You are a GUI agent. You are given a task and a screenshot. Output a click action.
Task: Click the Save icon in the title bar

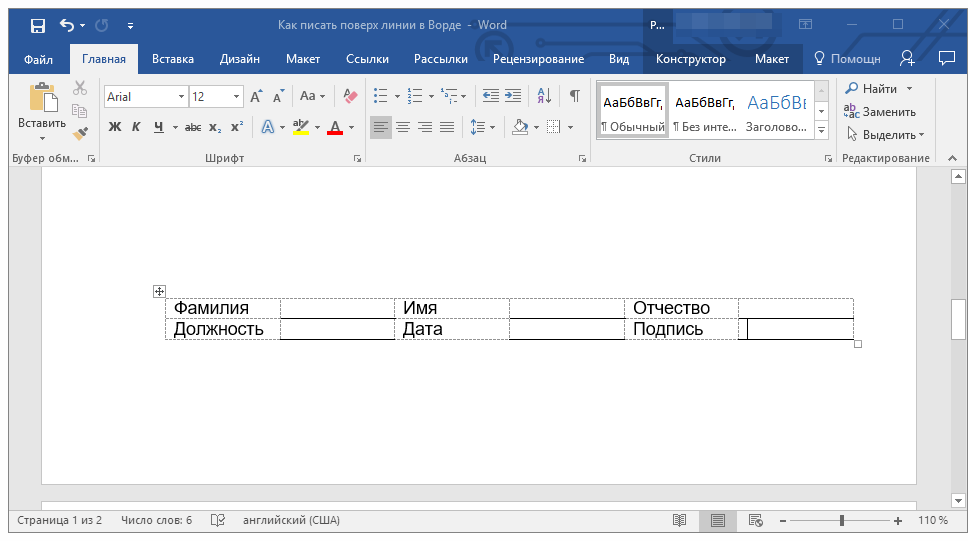(x=37, y=25)
